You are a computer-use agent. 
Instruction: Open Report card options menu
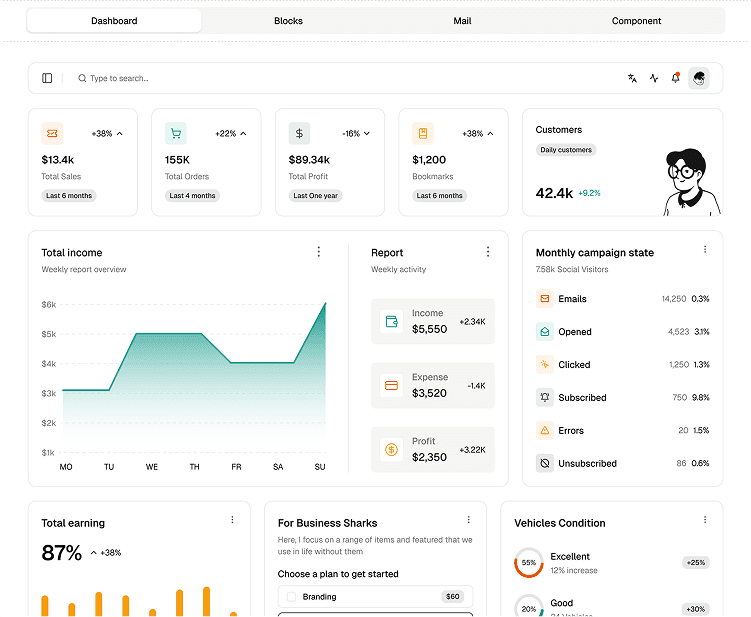488,252
